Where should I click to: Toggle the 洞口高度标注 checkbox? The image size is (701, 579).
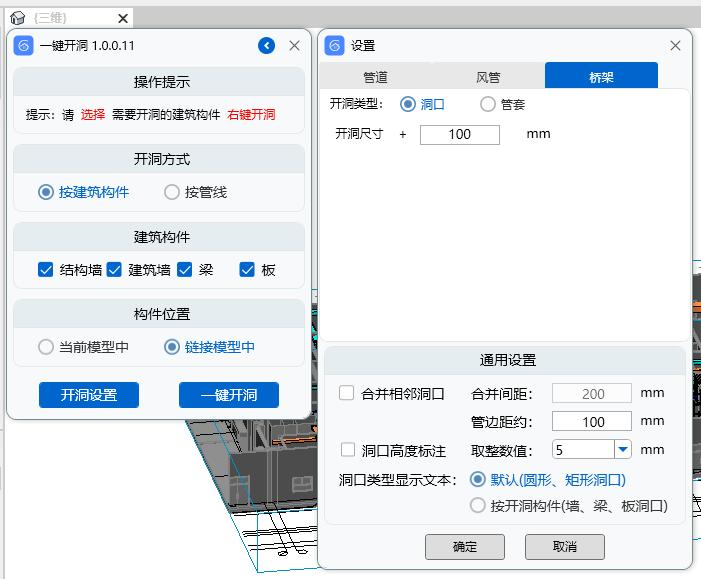(x=347, y=450)
